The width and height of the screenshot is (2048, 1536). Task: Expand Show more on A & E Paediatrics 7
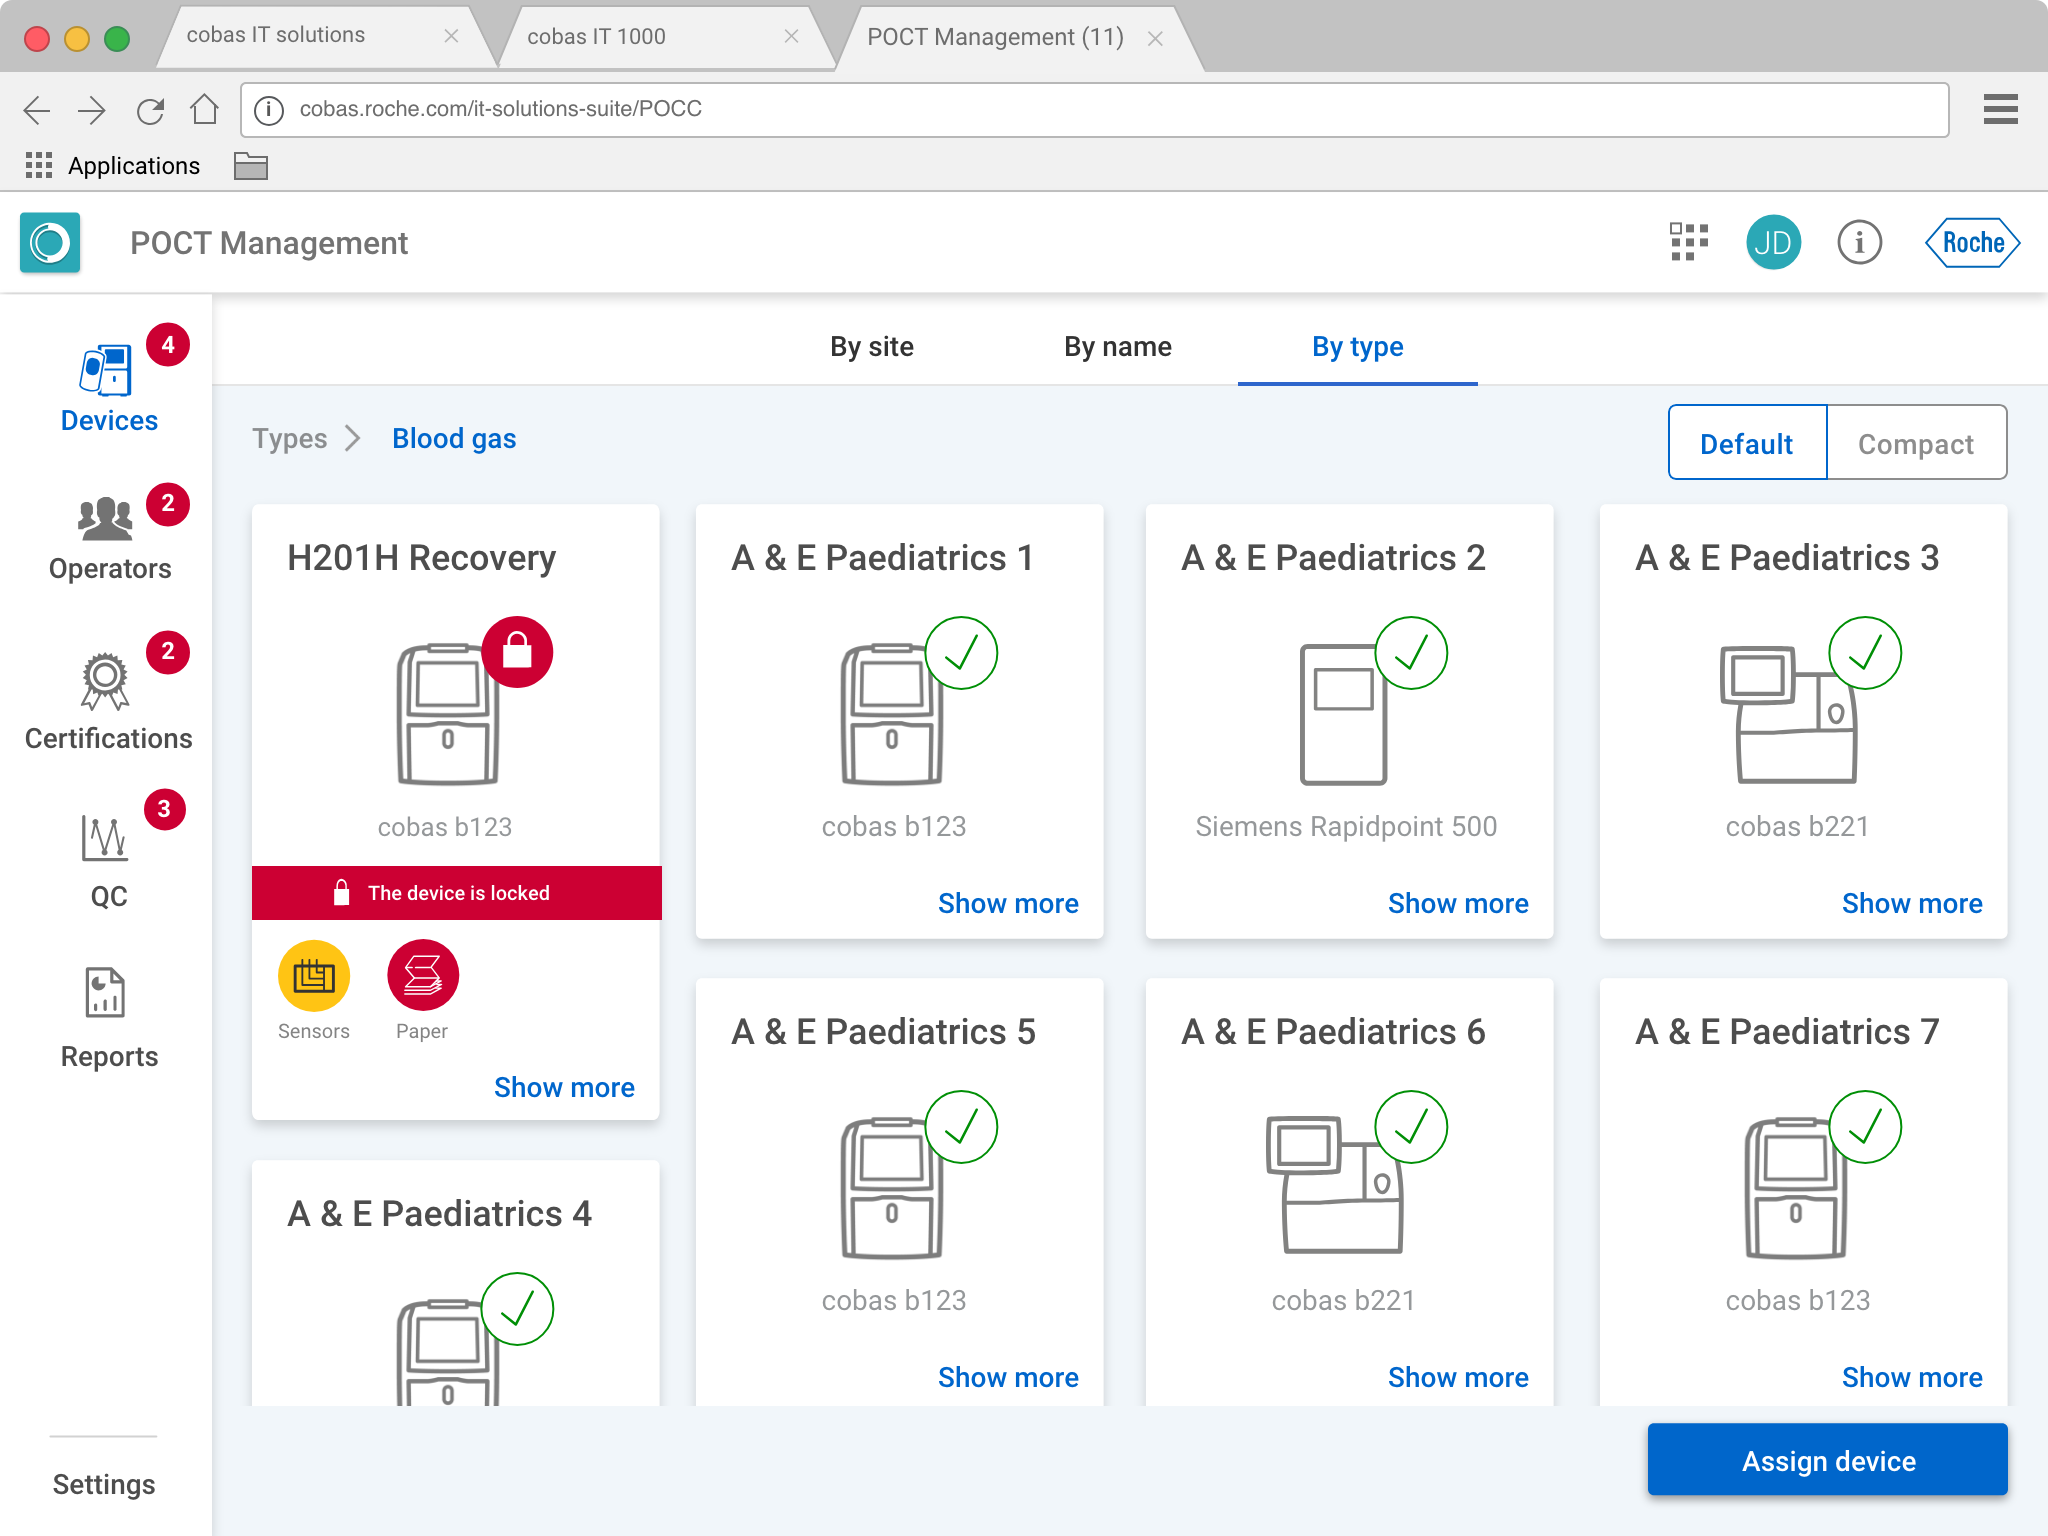pos(1911,1377)
